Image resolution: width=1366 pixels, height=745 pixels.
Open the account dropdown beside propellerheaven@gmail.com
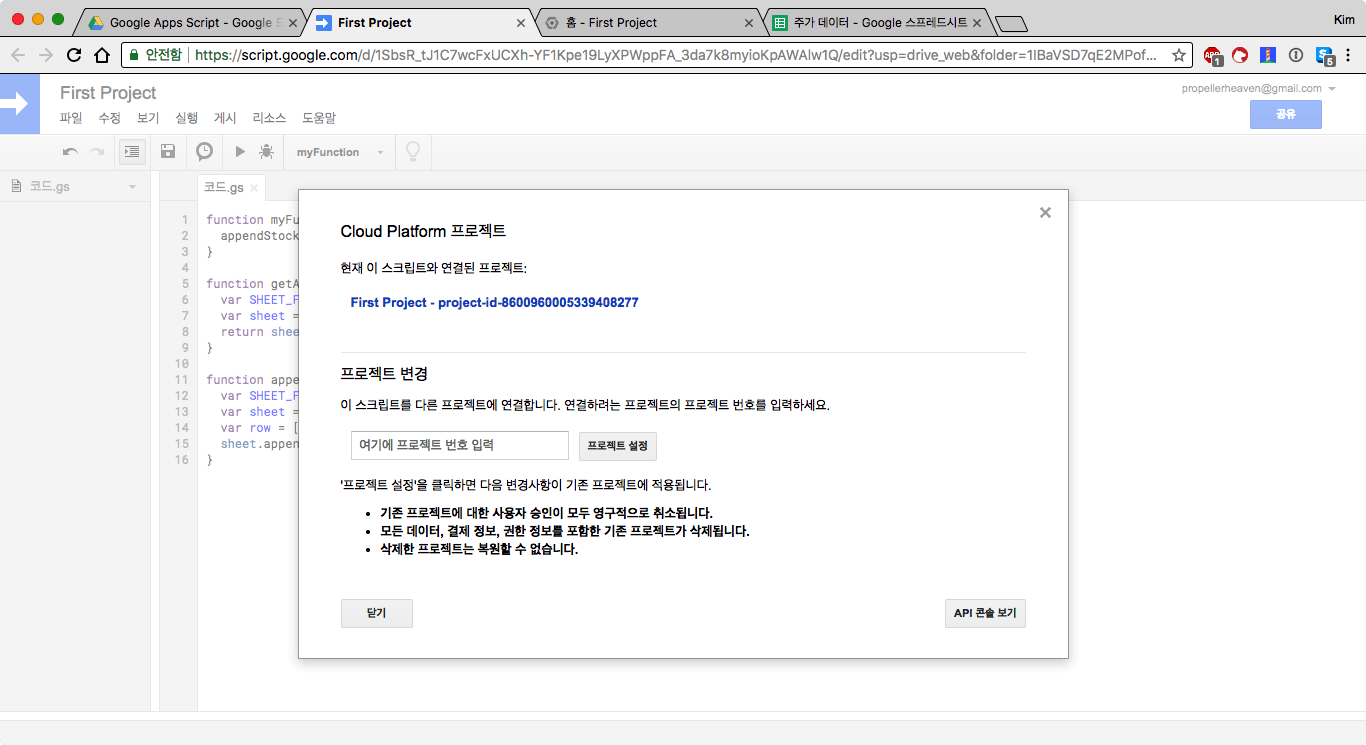[1330, 88]
